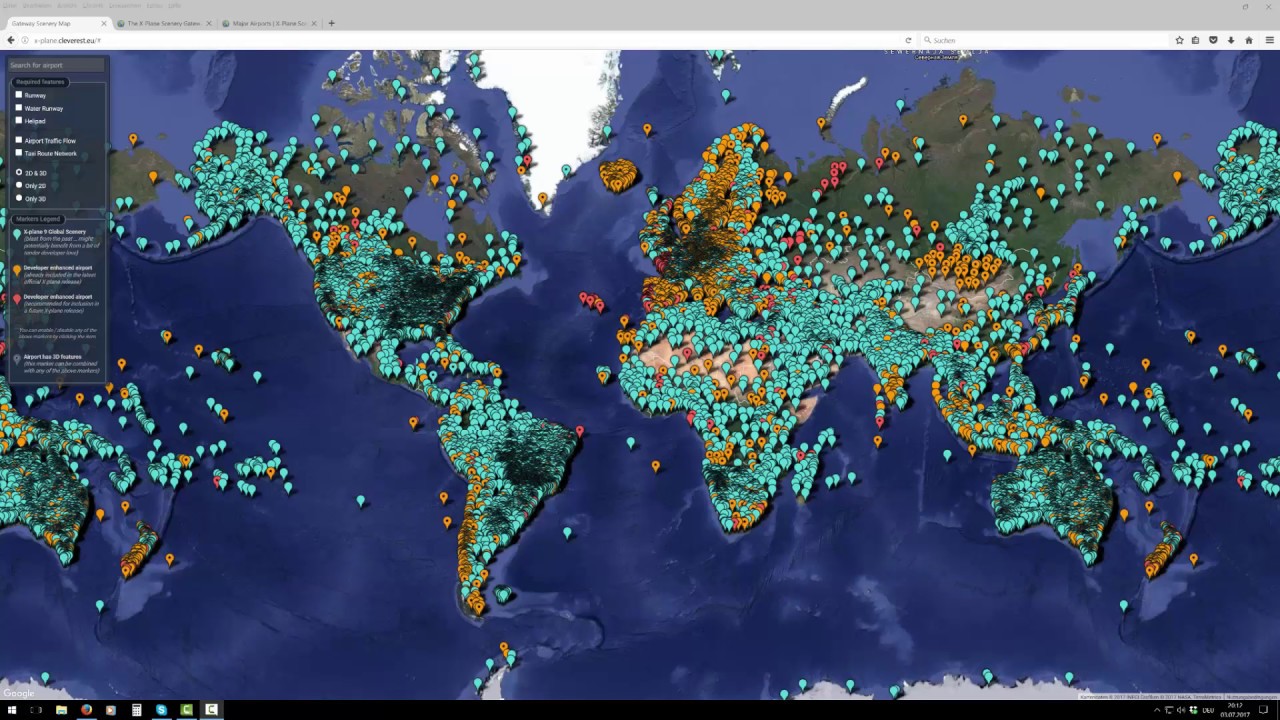This screenshot has height=720, width=1280.
Task: Open the Firefox hamburger menu
Action: (1270, 40)
